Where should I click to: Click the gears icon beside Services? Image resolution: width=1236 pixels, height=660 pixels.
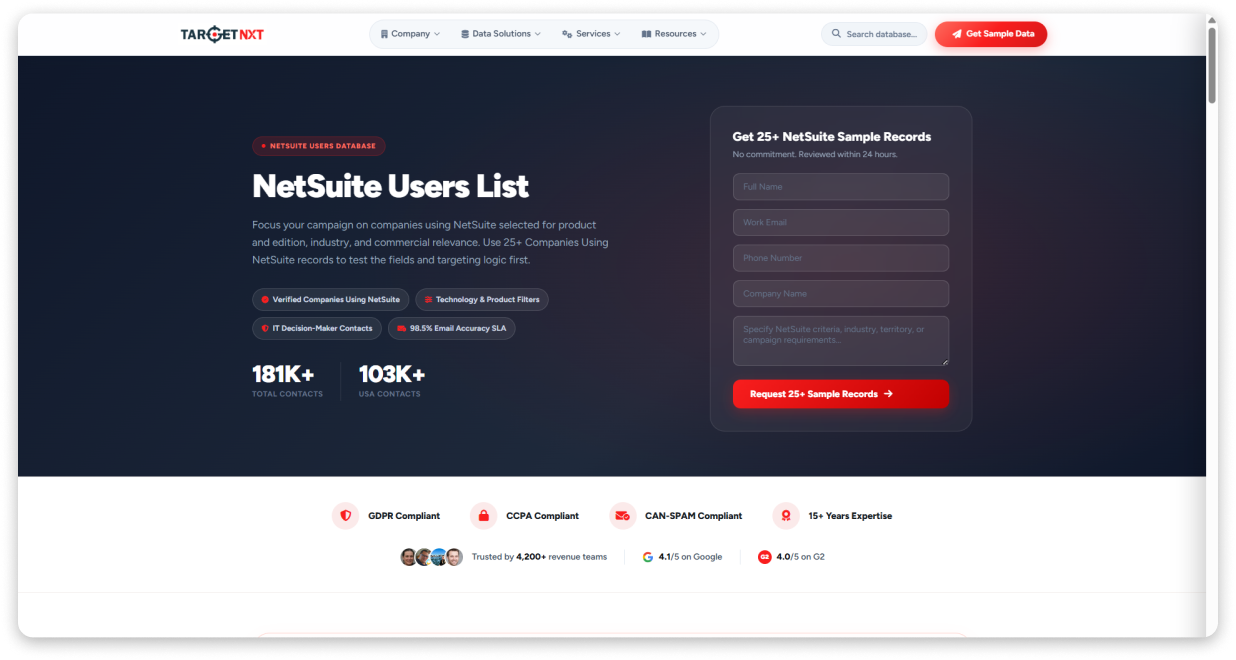point(567,34)
